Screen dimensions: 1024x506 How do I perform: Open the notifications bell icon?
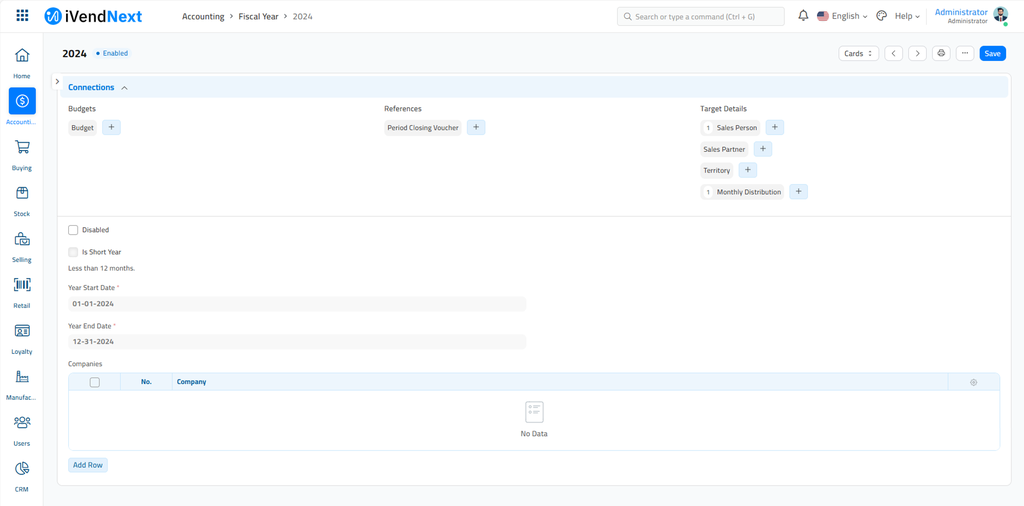tap(803, 16)
